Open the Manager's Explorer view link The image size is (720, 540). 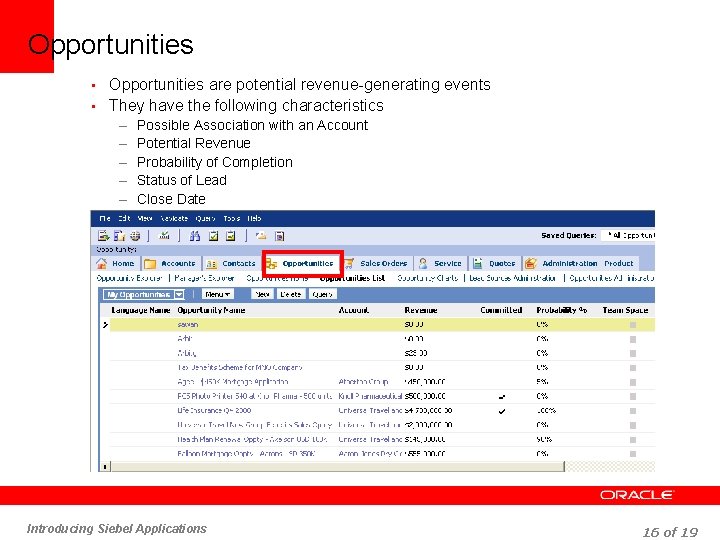pos(204,278)
